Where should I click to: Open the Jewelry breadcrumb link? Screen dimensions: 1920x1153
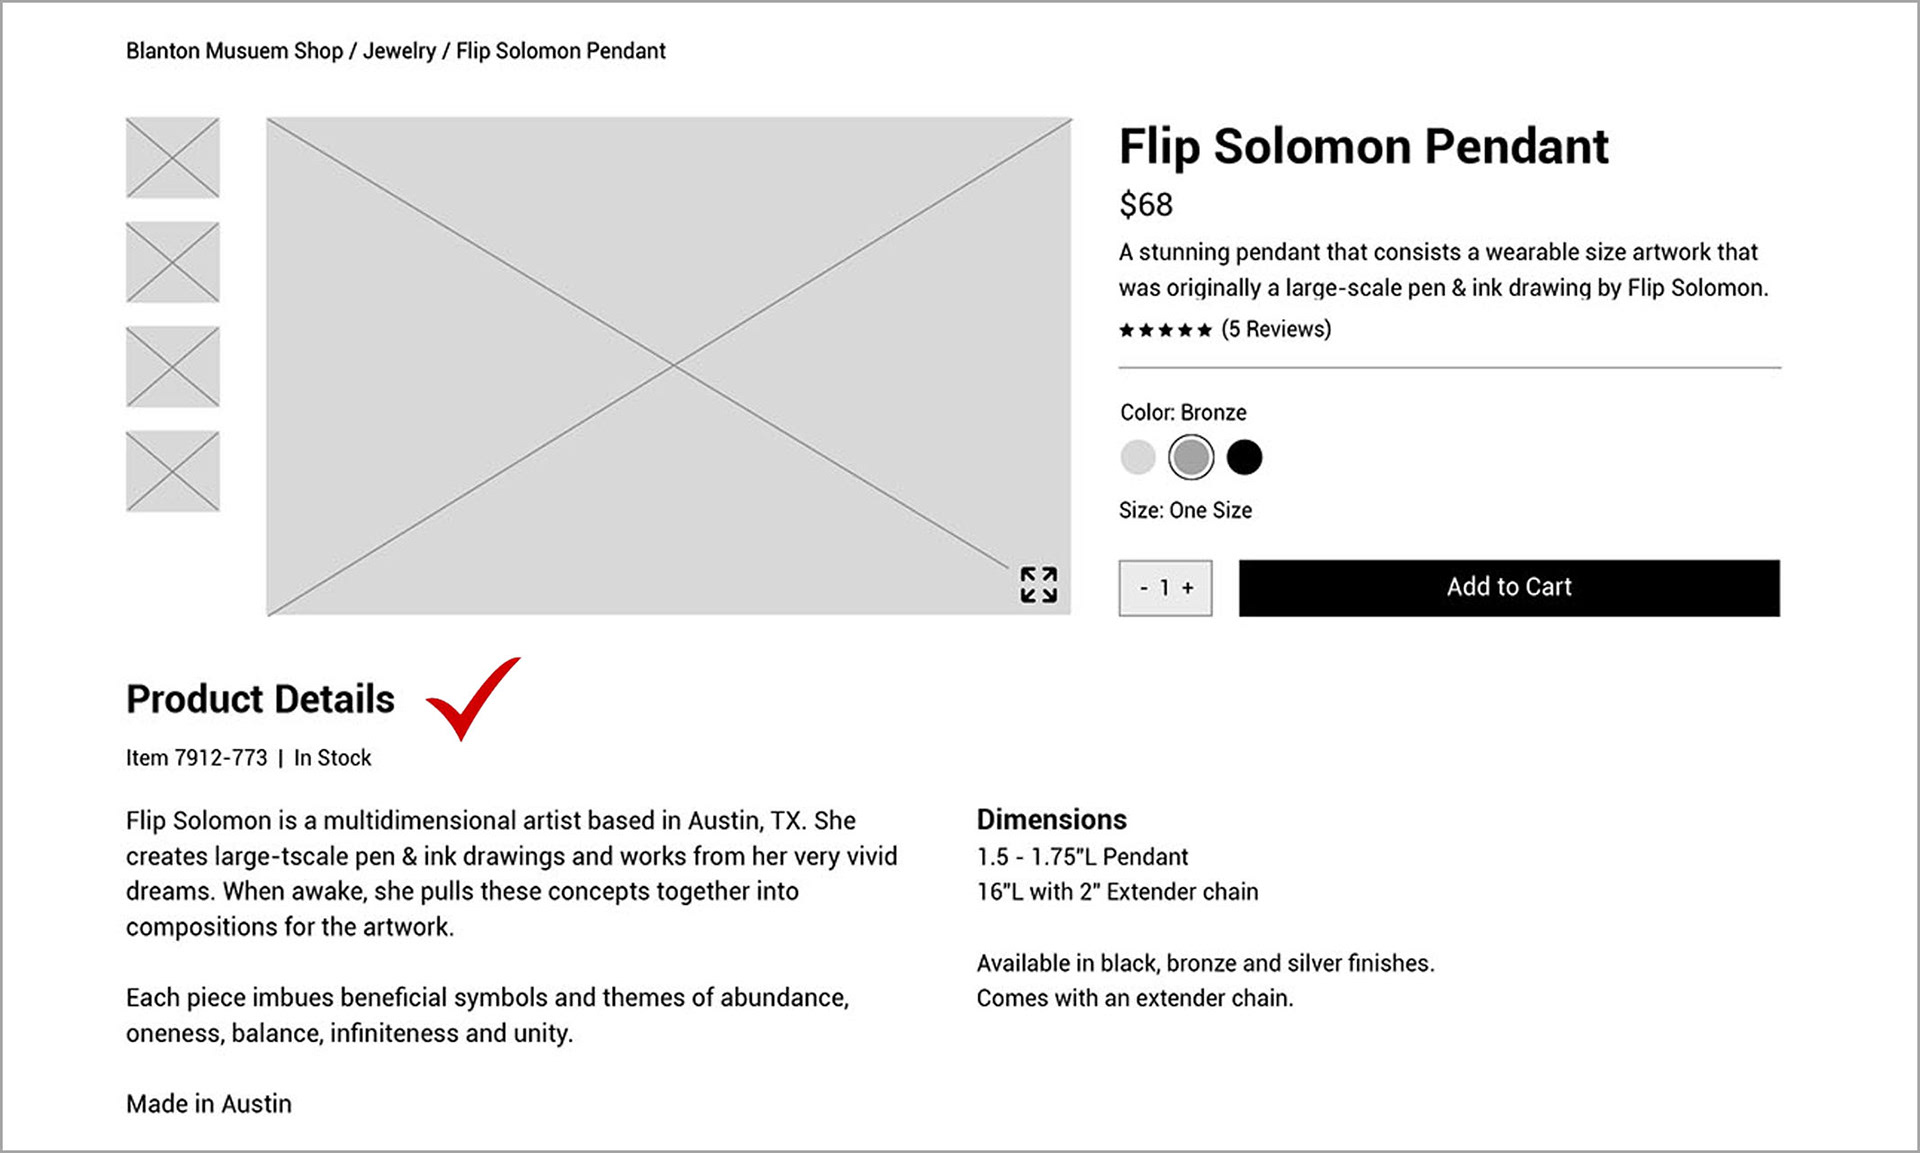(x=399, y=51)
